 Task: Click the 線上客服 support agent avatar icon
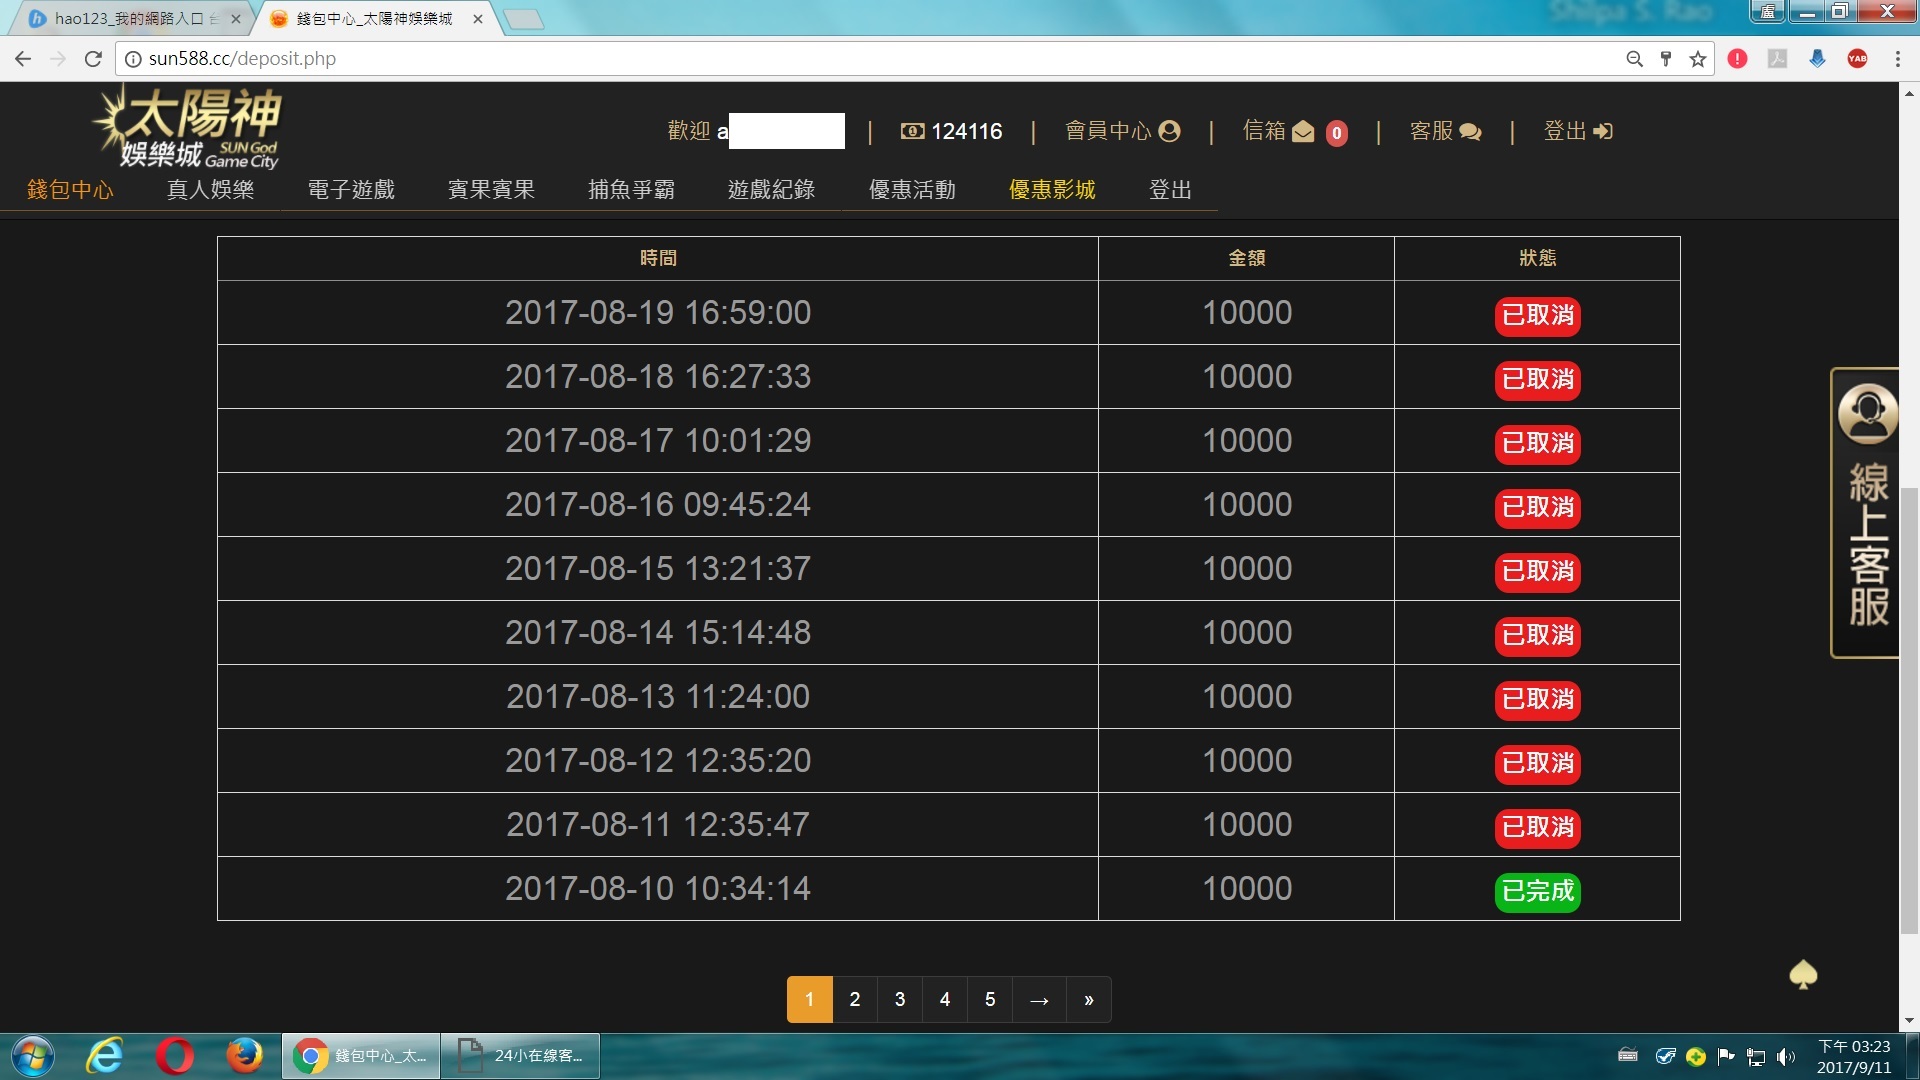coord(1867,412)
